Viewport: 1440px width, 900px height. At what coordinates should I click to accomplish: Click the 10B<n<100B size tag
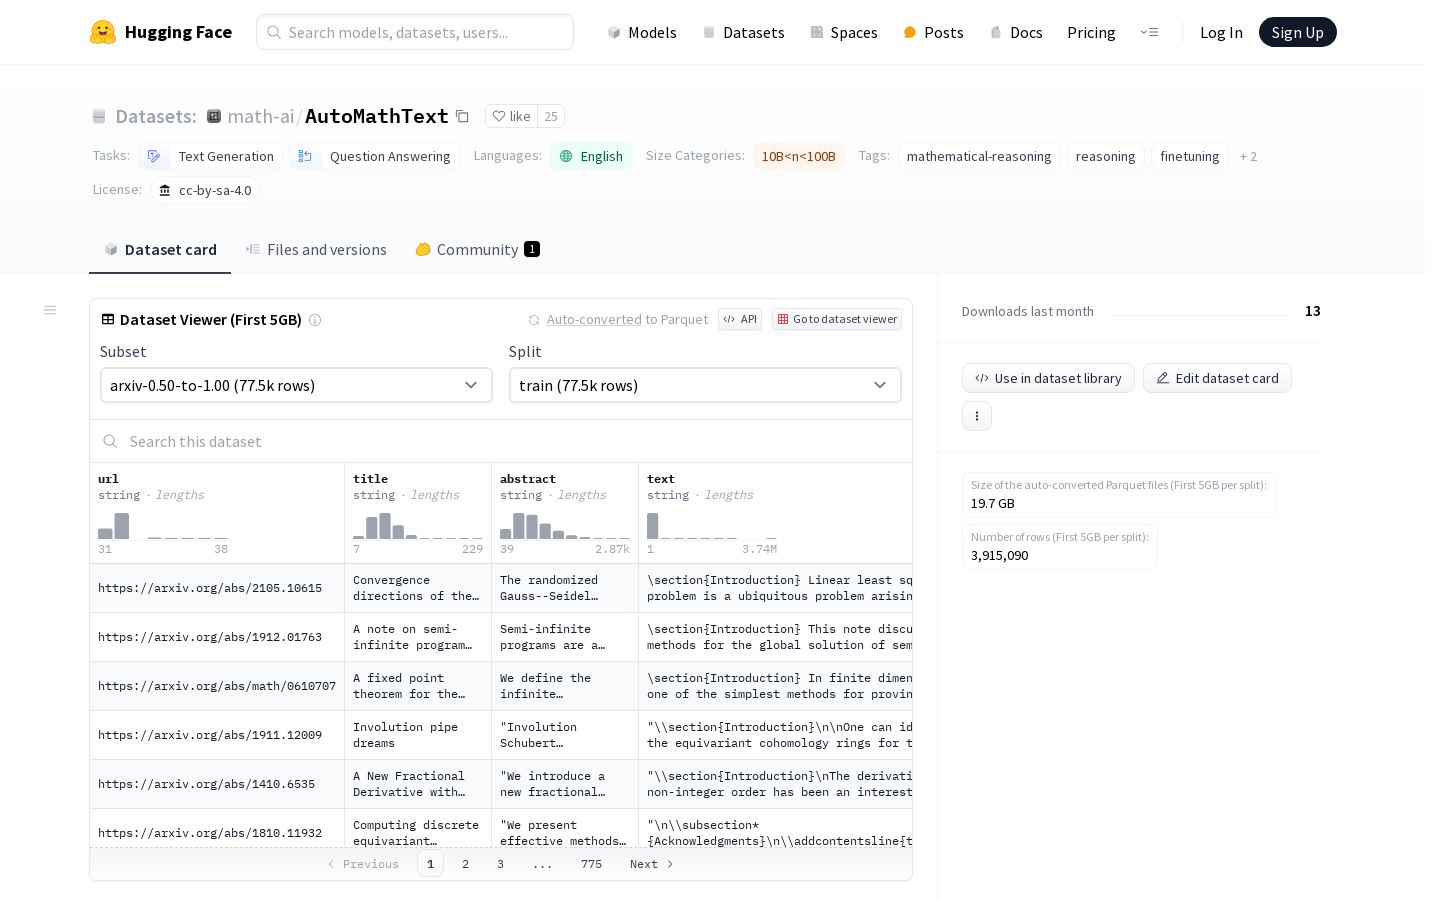click(x=798, y=156)
